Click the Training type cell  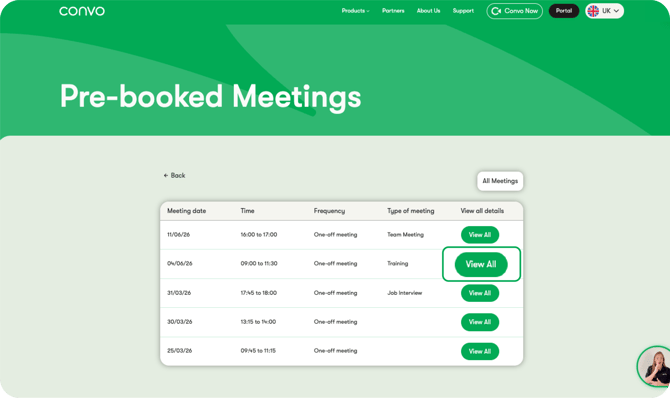[x=397, y=263]
